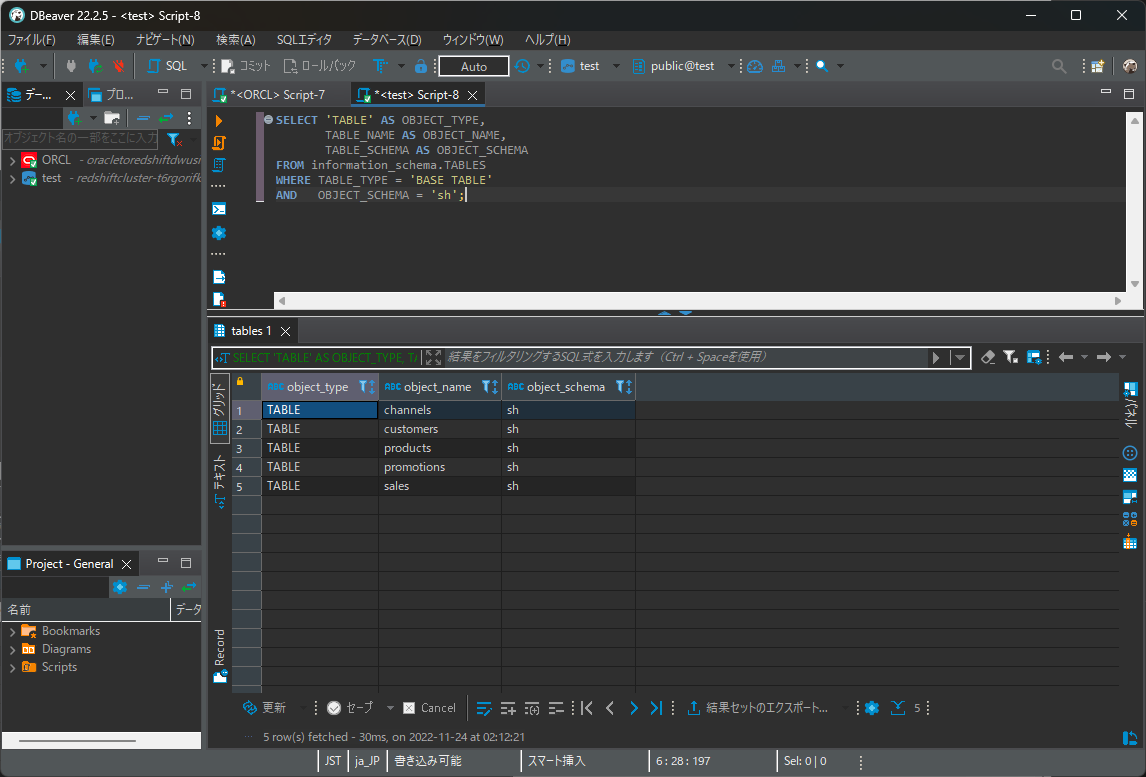Click the 更新 refresh button

click(x=265, y=708)
